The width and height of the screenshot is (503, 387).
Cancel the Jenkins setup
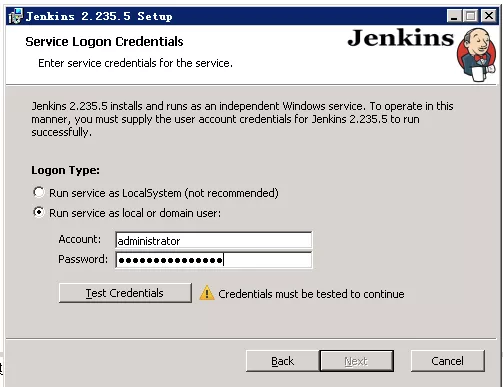[x=447, y=361]
